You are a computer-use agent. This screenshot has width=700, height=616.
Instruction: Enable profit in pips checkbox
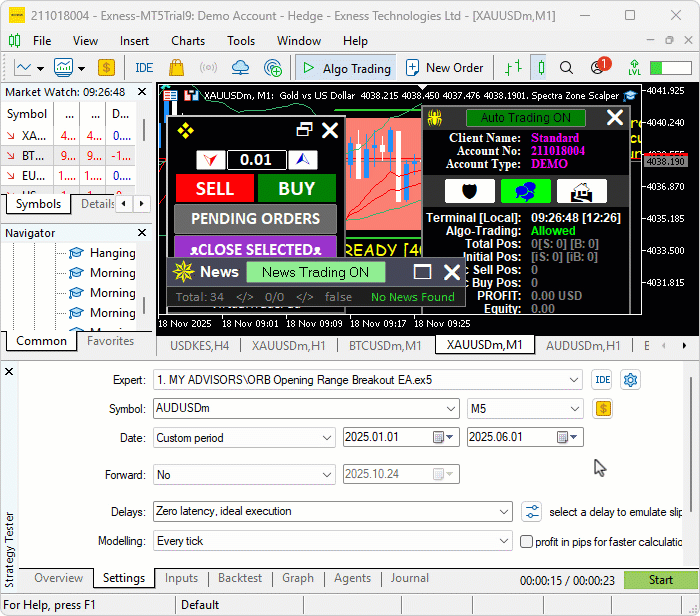(527, 541)
